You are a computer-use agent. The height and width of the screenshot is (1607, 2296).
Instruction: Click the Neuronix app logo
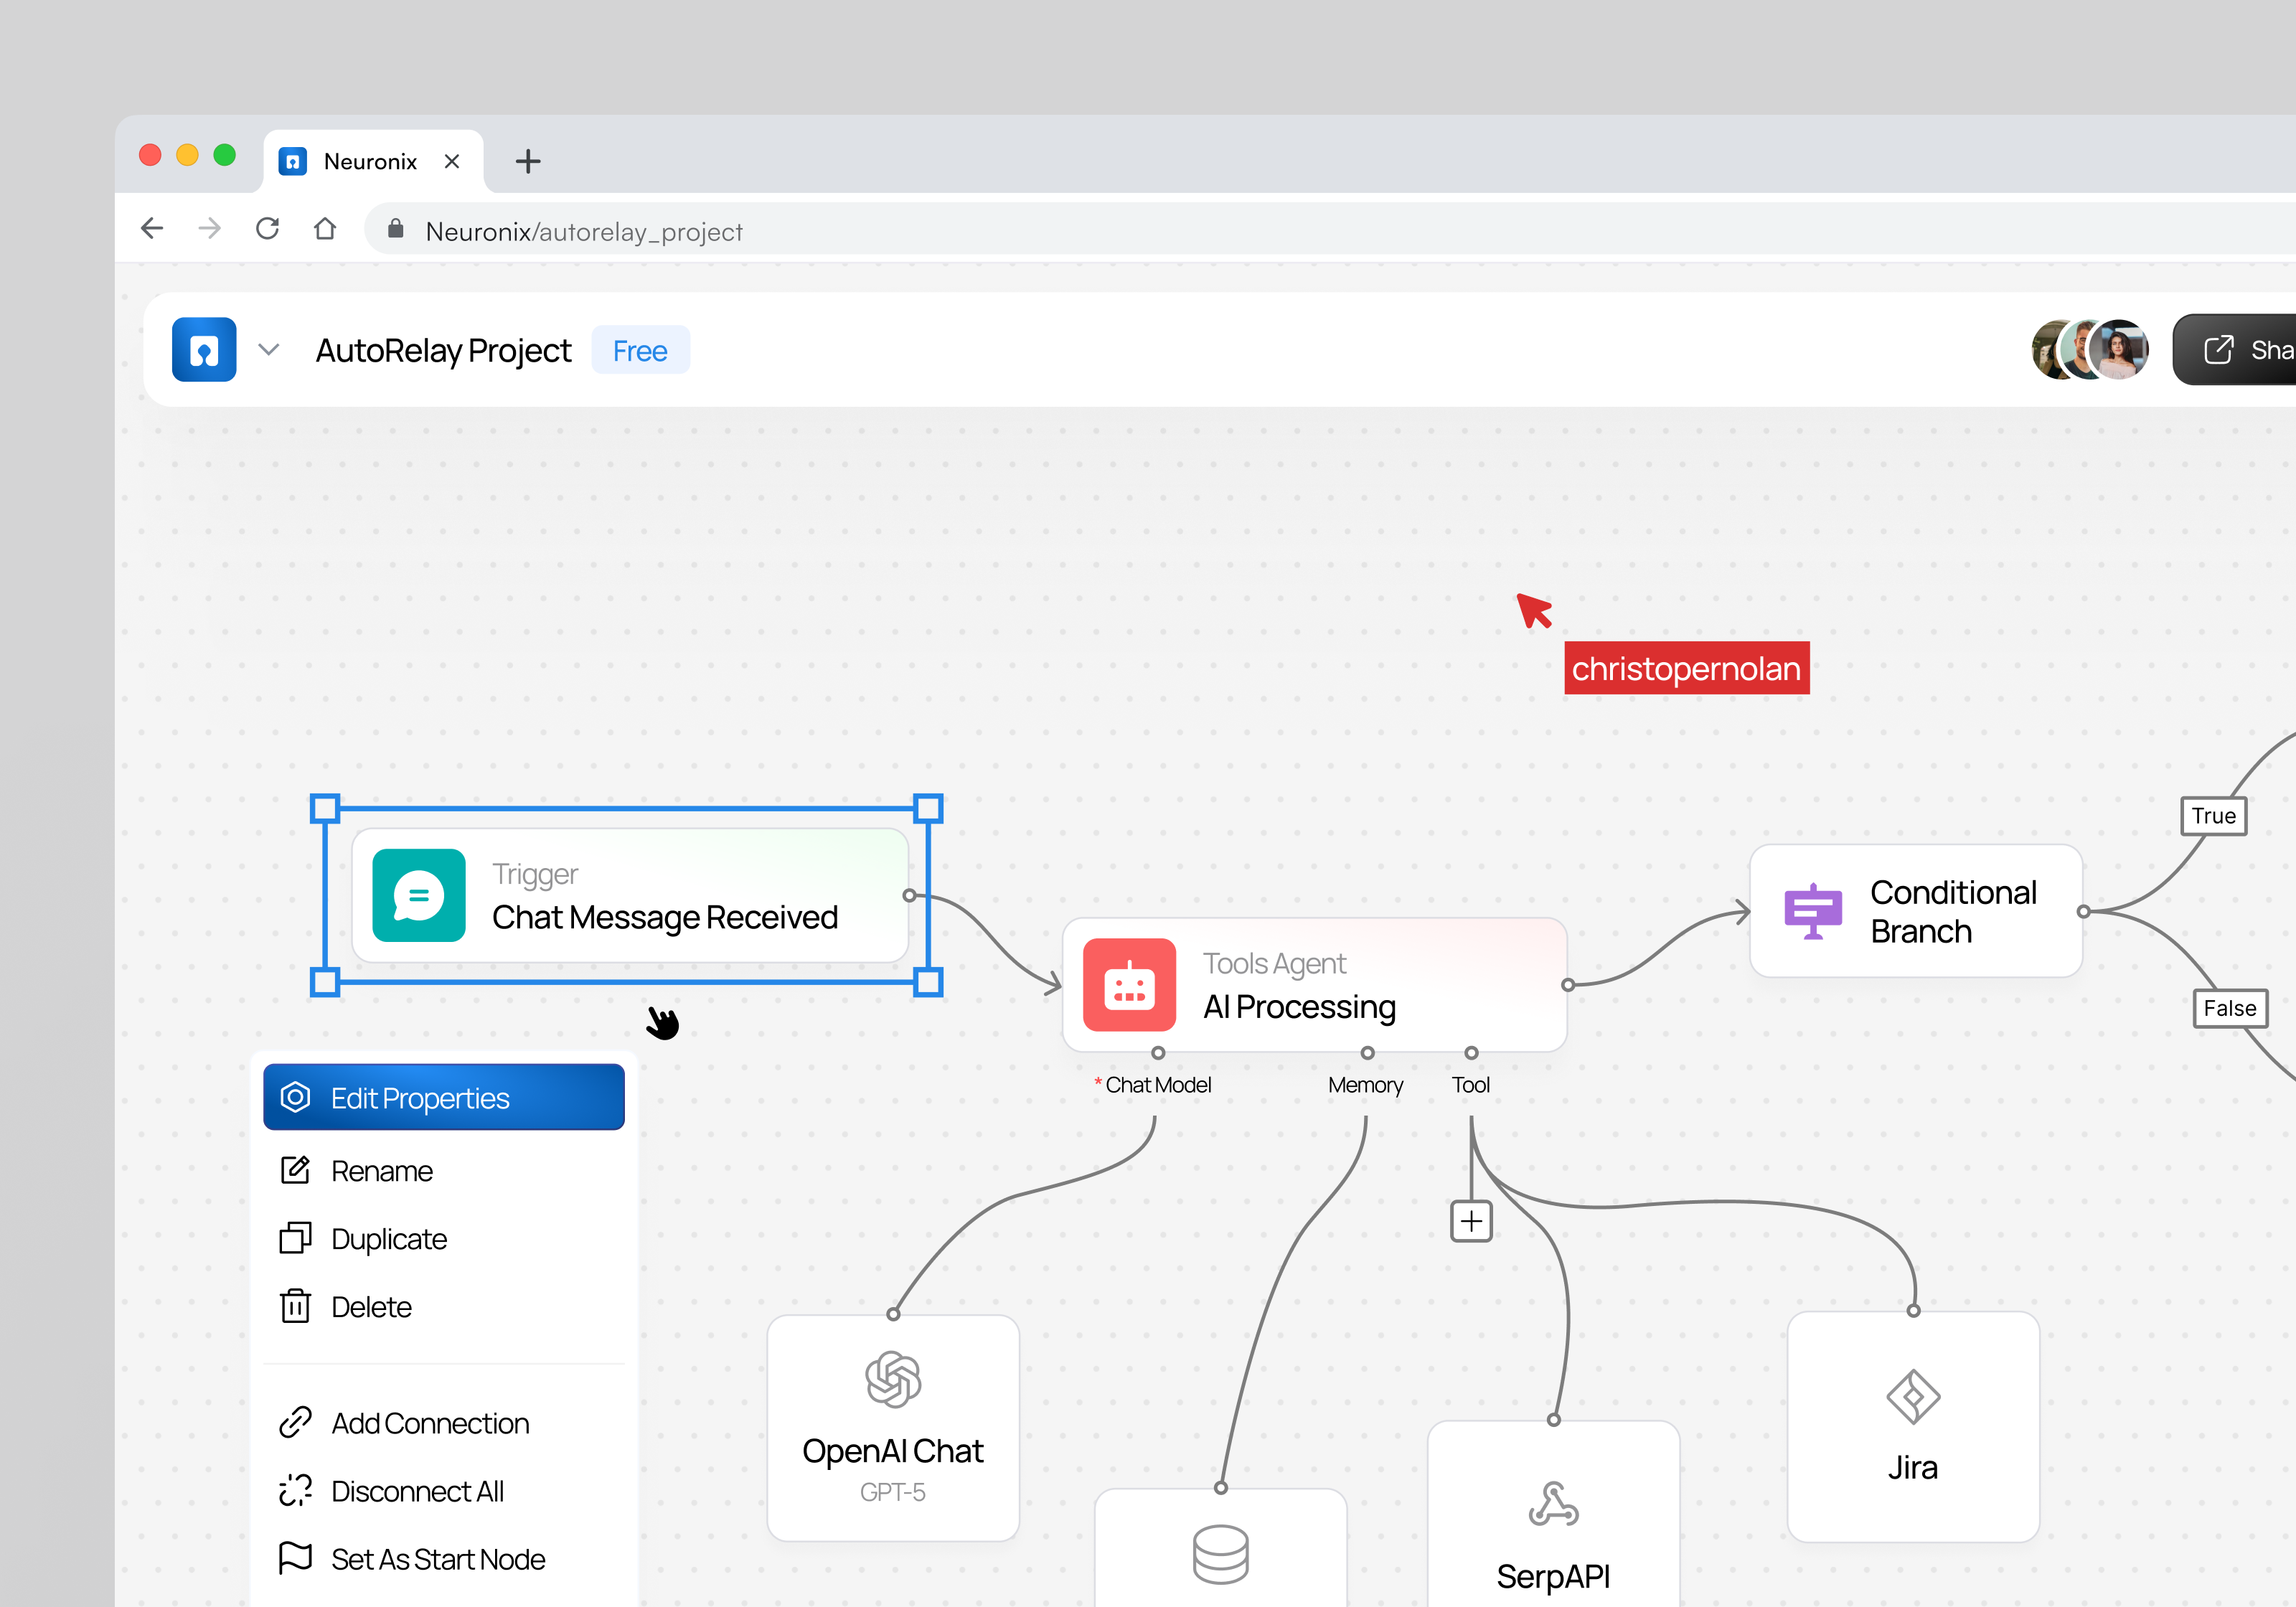(x=204, y=349)
